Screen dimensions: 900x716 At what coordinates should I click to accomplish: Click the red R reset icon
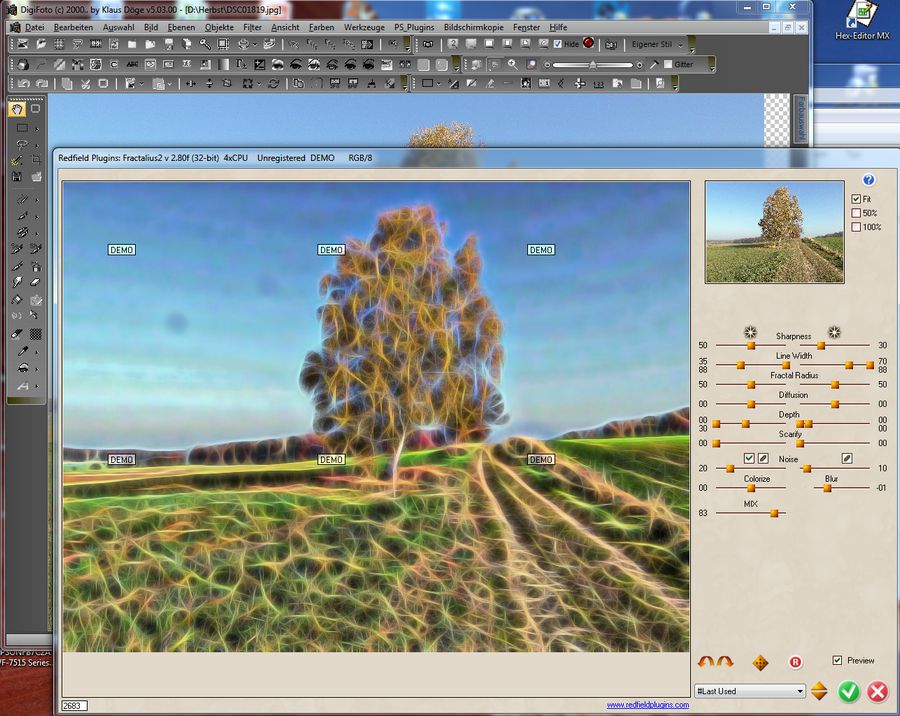[x=796, y=662]
